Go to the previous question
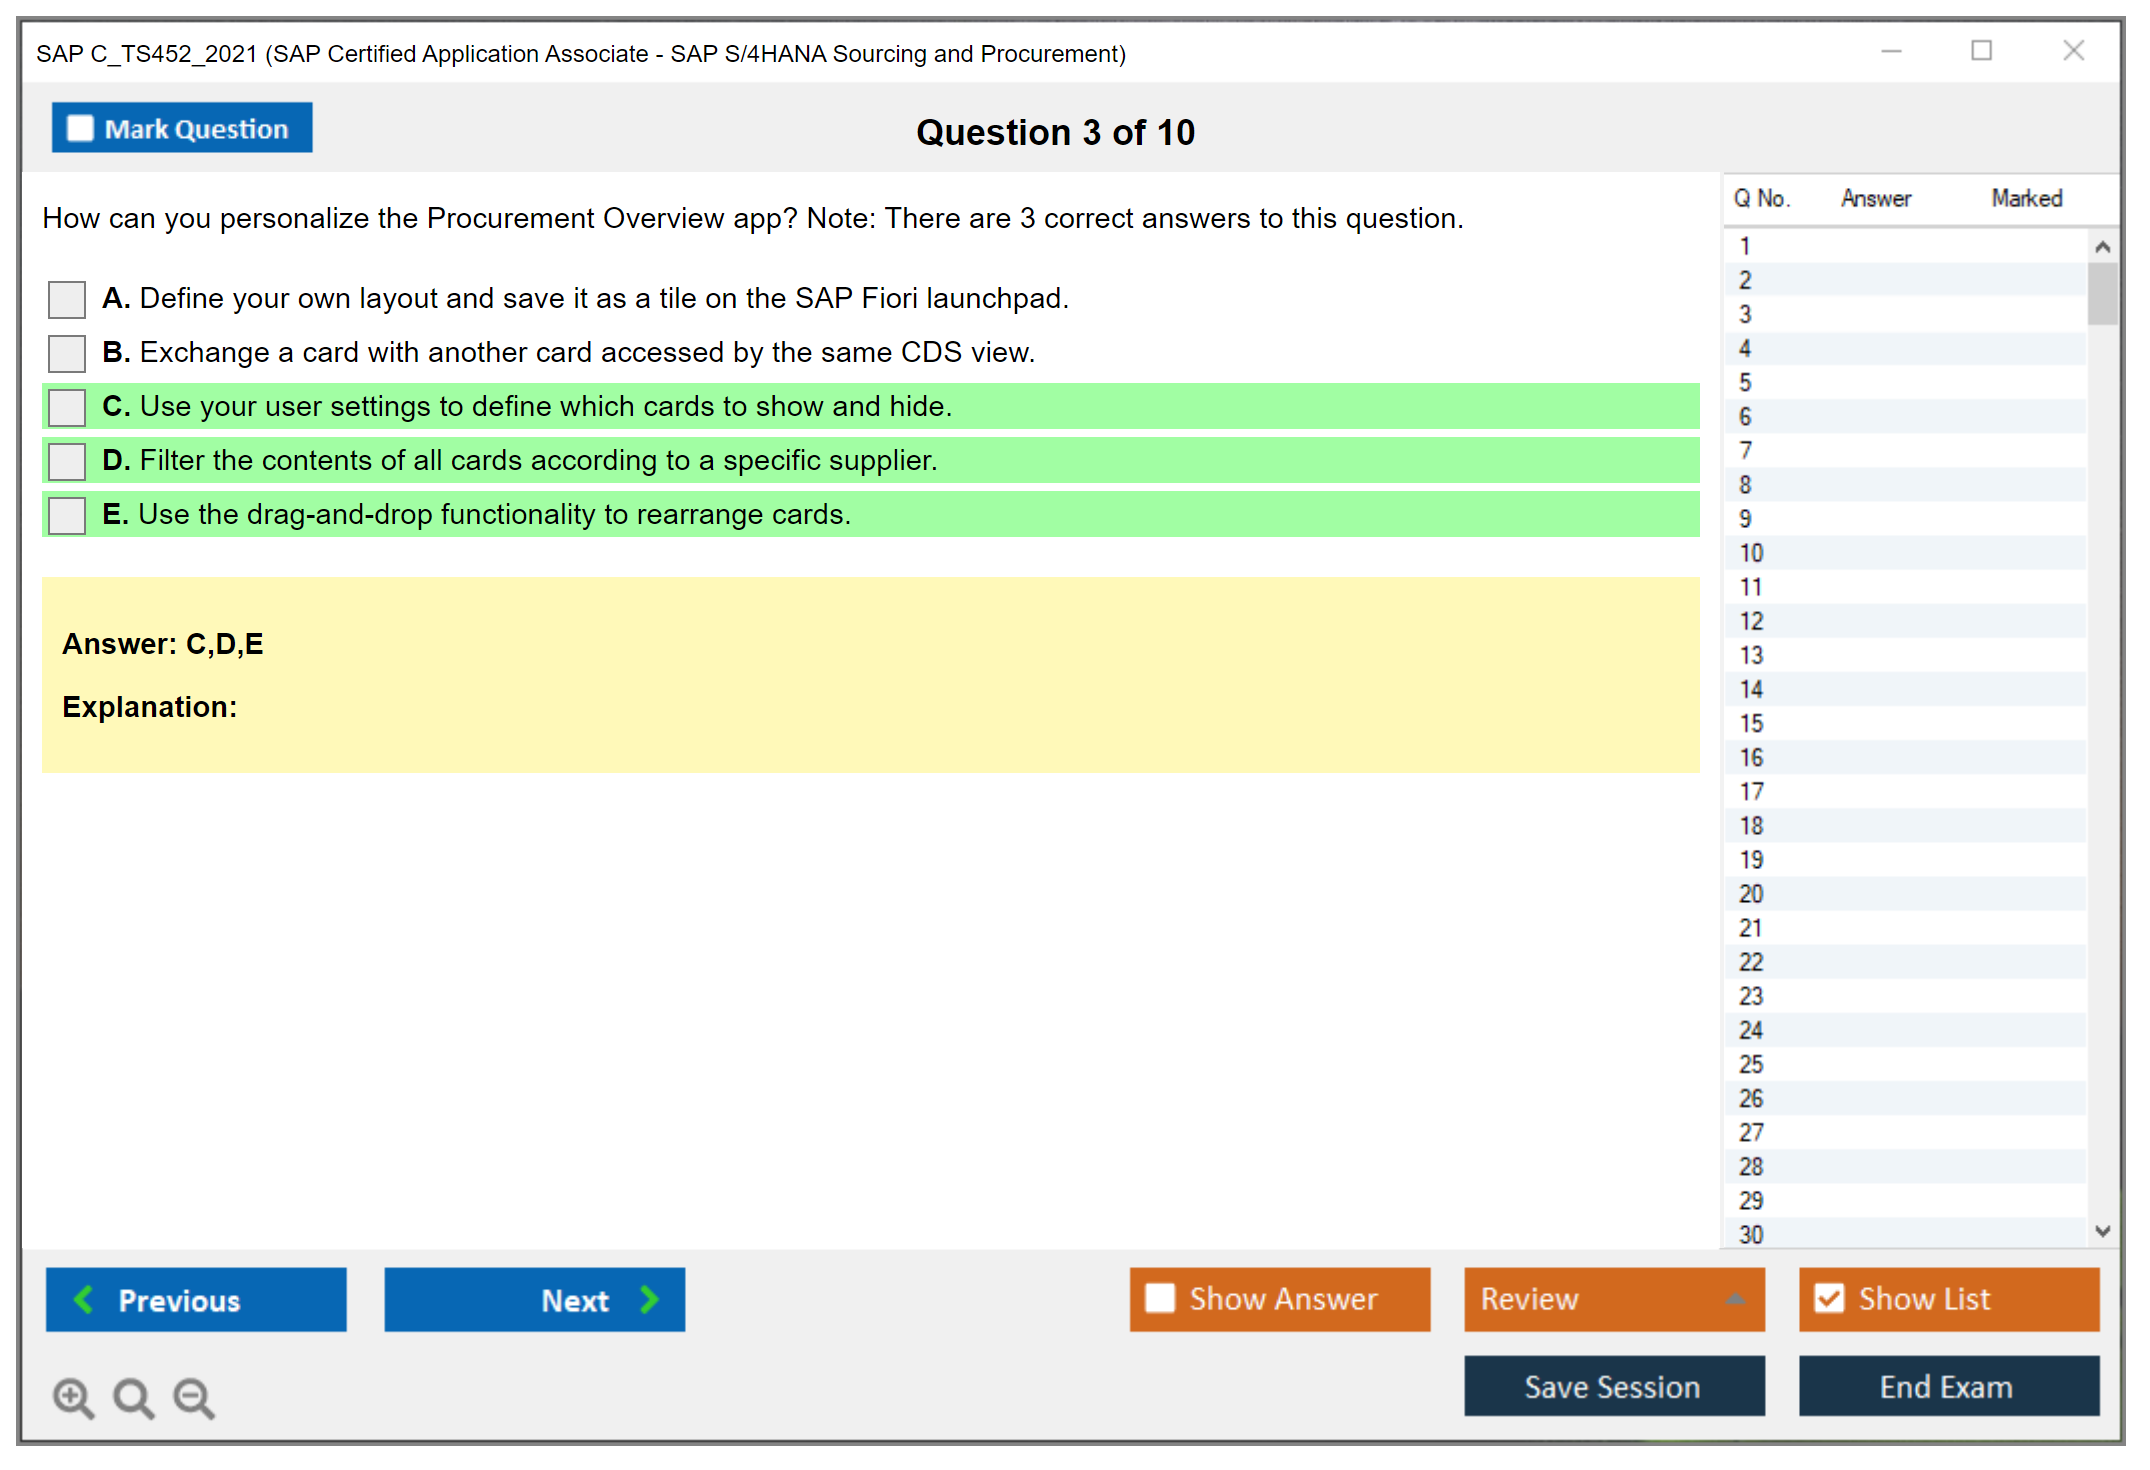 point(196,1300)
